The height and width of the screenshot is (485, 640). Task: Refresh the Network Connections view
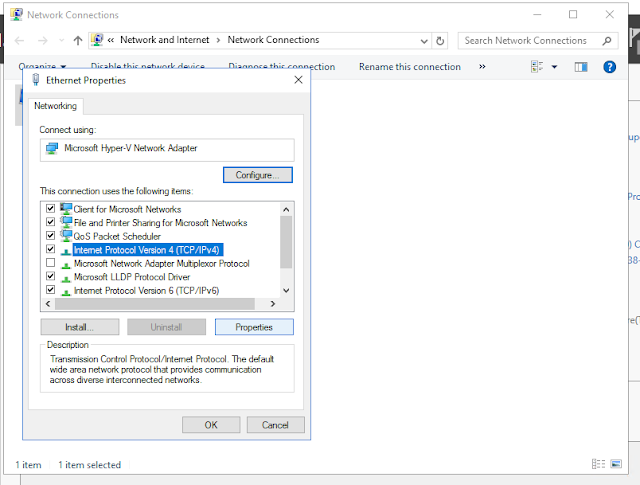point(440,41)
